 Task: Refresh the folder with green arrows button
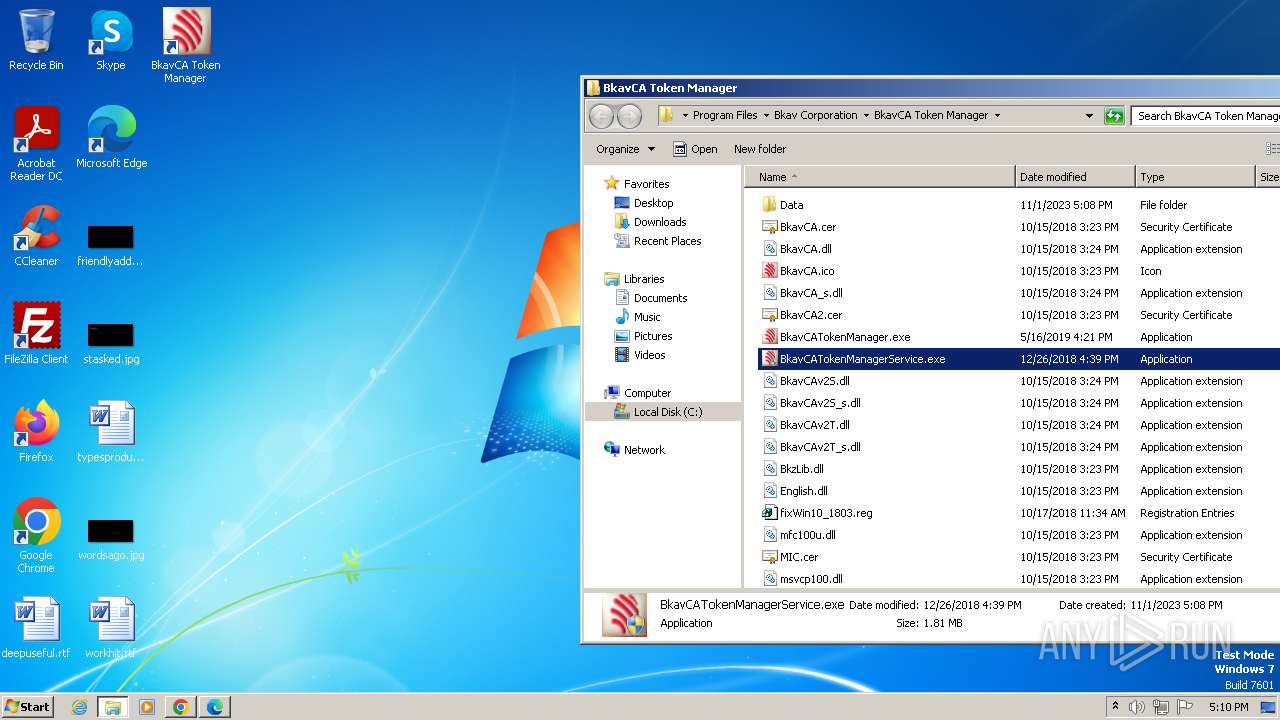point(1114,116)
